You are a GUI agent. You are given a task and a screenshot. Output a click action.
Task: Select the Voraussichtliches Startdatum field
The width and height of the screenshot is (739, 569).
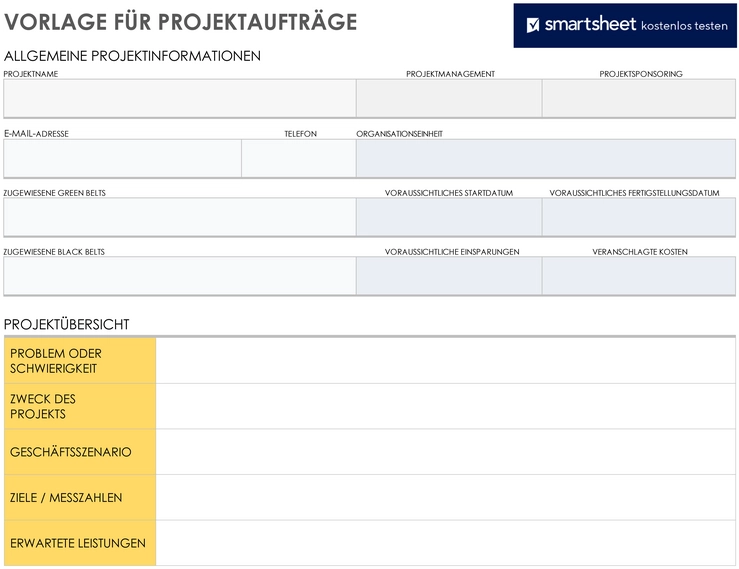pos(449,217)
